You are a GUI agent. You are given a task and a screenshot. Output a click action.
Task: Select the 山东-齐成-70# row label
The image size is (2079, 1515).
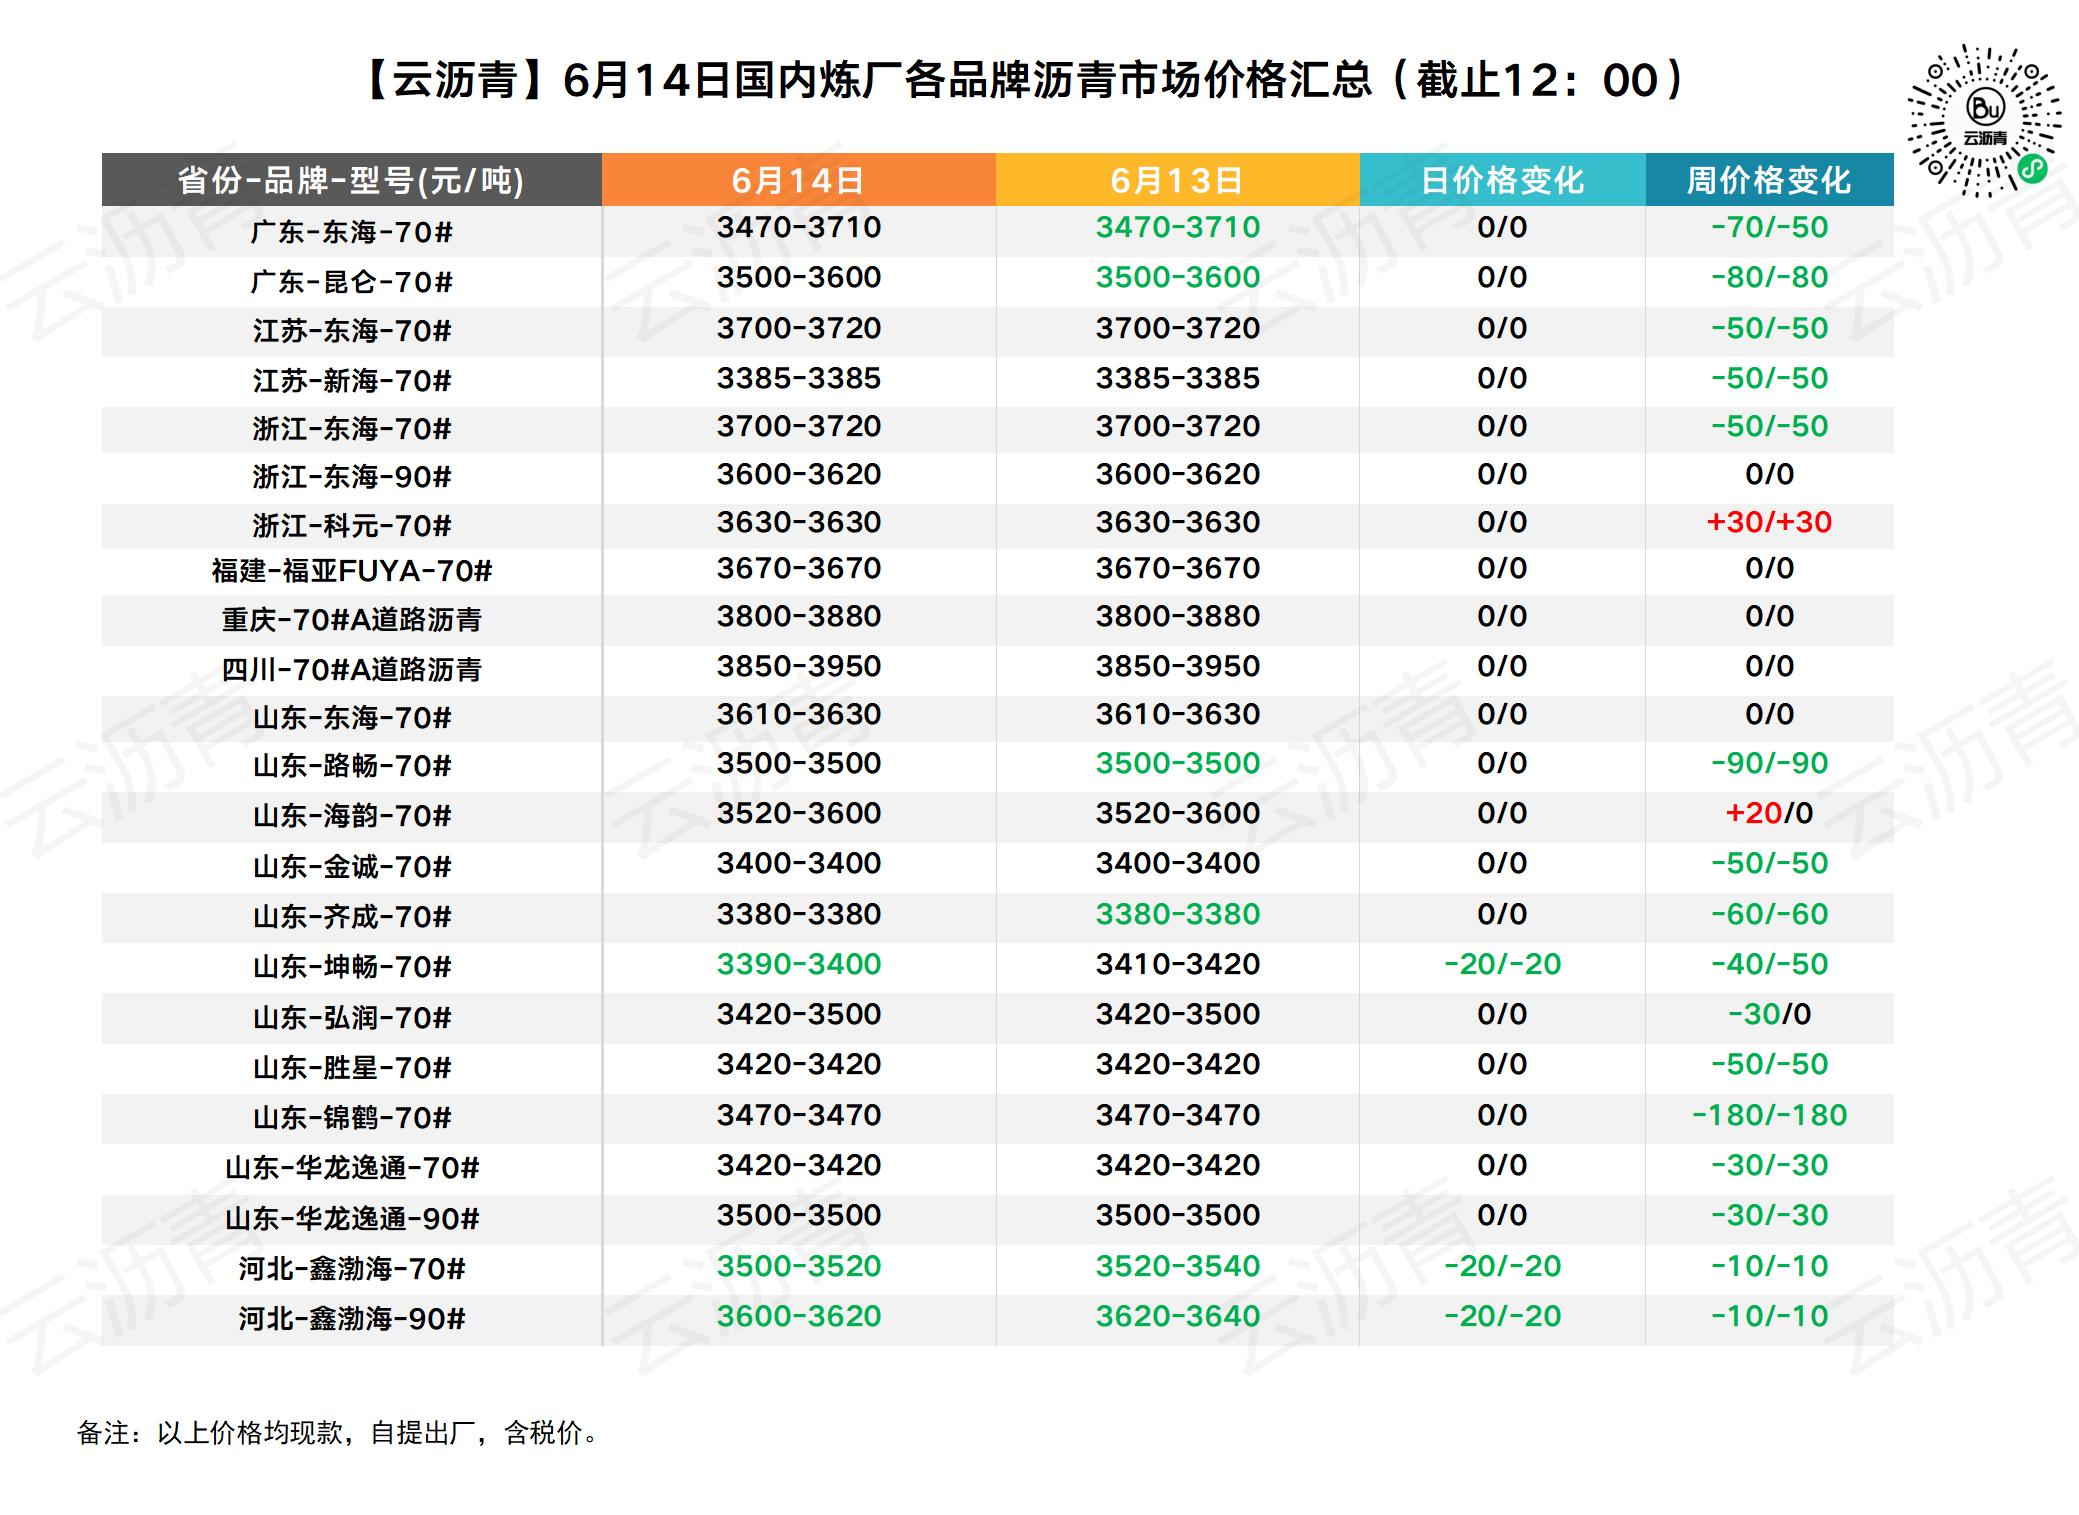[x=351, y=917]
